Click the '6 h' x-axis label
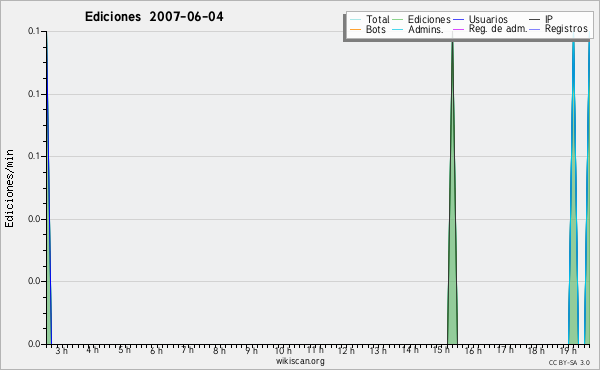 156,350
